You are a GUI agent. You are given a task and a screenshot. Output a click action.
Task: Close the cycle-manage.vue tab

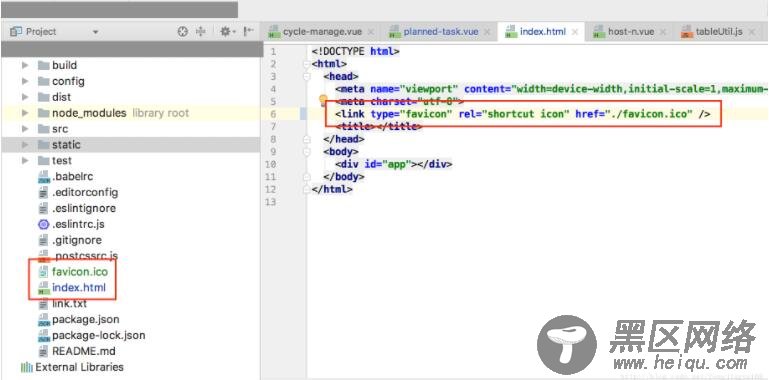tap(371, 32)
